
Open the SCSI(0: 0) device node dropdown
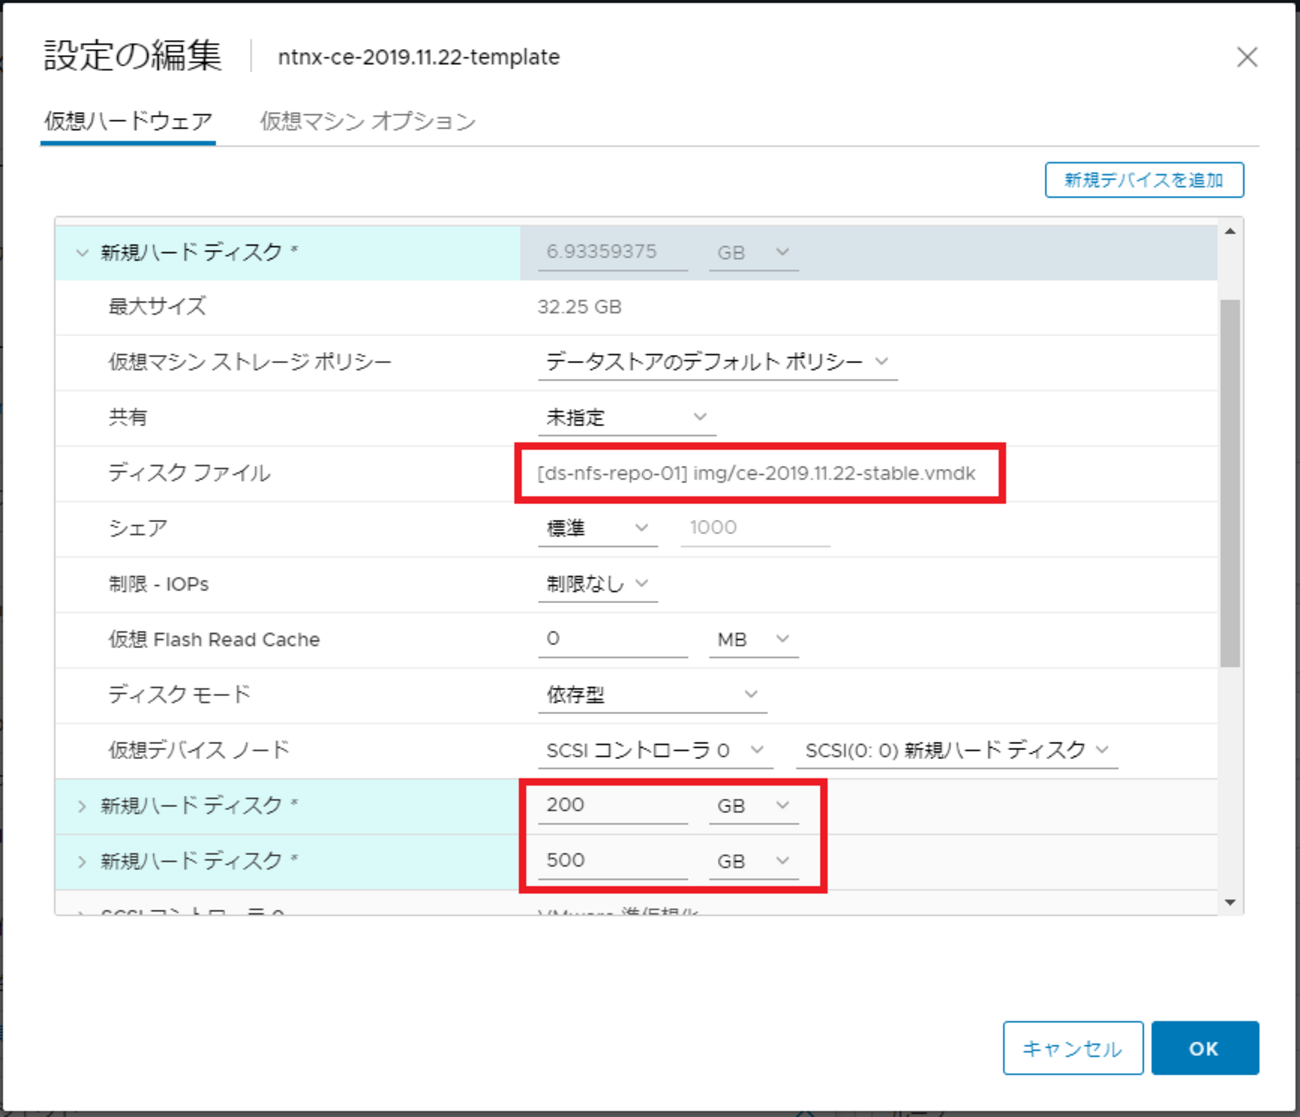(956, 750)
